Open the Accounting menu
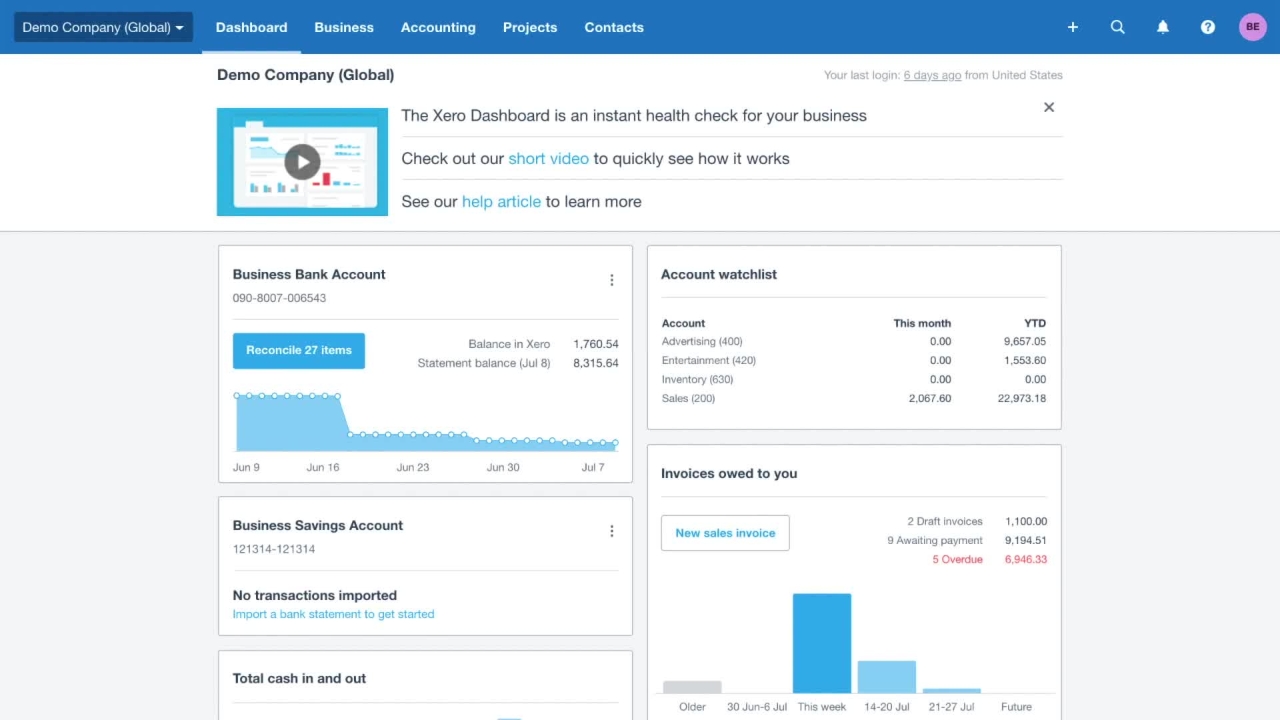This screenshot has width=1280, height=720. [438, 27]
